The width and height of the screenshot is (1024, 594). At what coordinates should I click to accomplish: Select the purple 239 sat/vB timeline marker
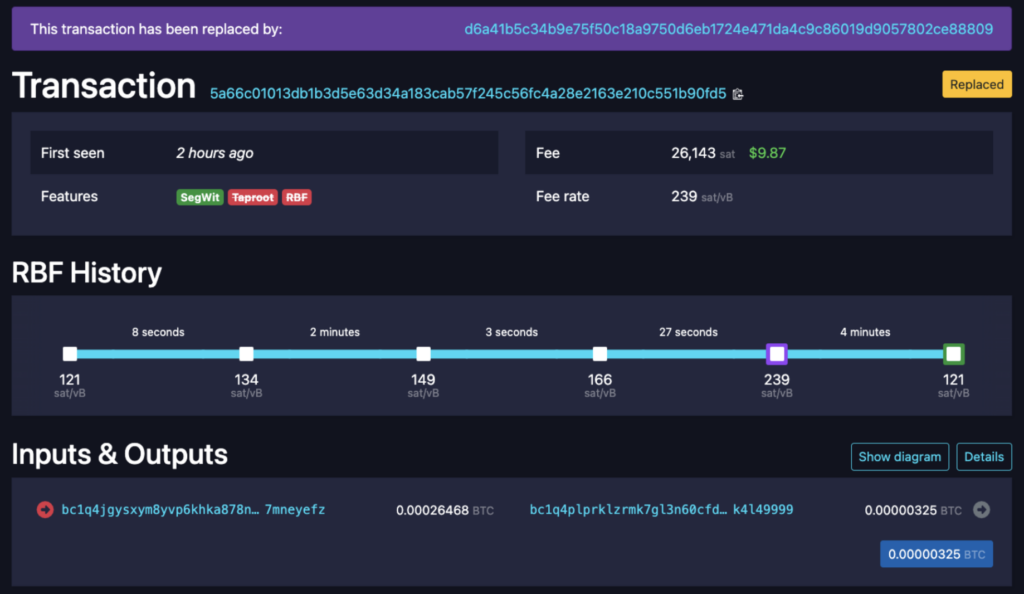point(777,354)
